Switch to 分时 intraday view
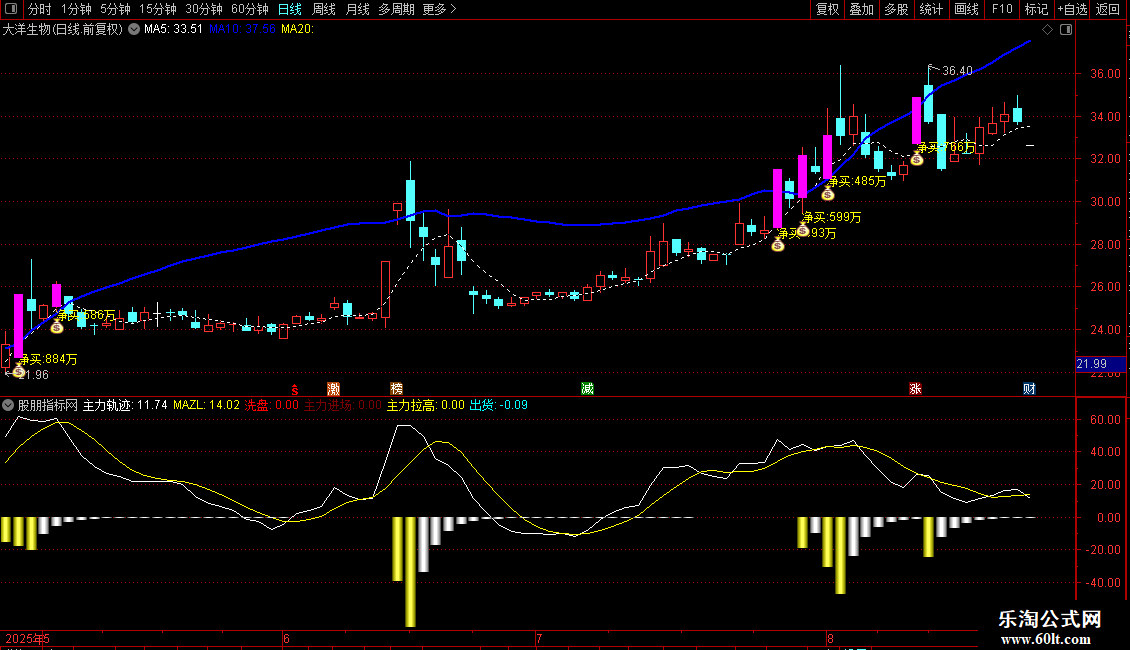The height and width of the screenshot is (650, 1130). coord(40,9)
